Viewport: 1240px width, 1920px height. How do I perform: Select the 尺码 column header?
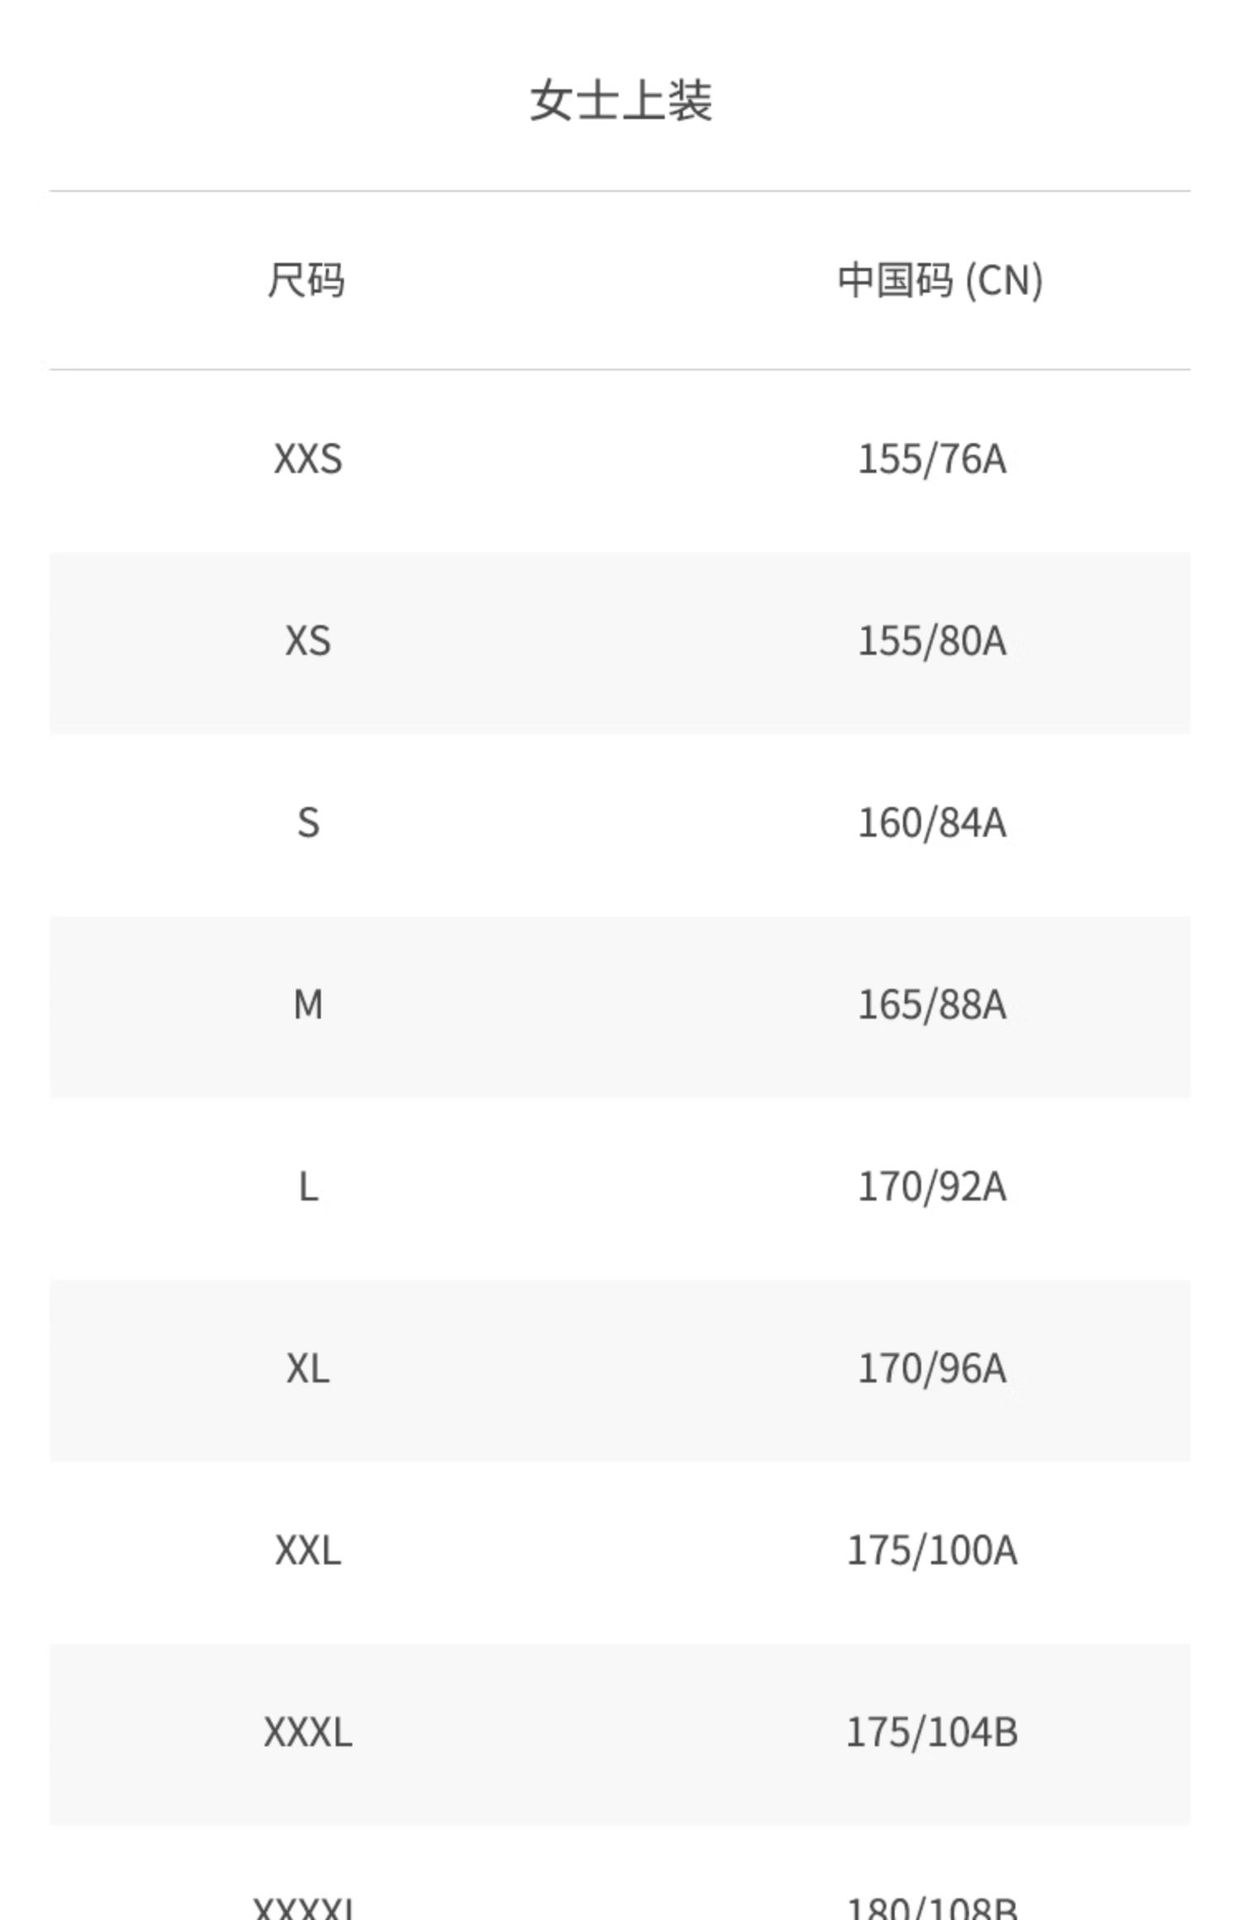pyautogui.click(x=306, y=280)
